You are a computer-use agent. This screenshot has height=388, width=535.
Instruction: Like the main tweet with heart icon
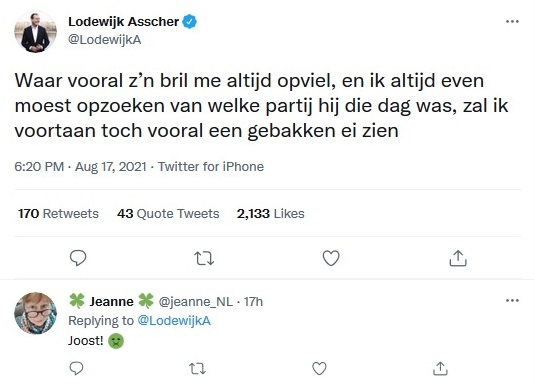pos(331,258)
